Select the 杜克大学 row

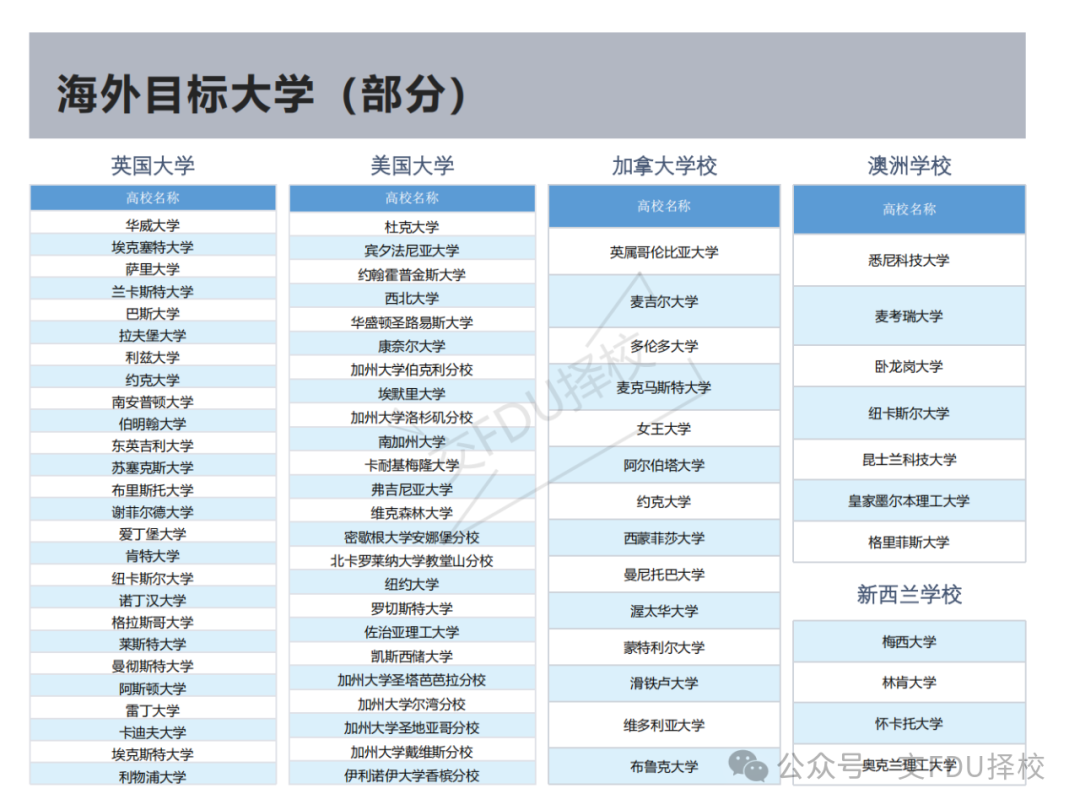click(x=412, y=226)
